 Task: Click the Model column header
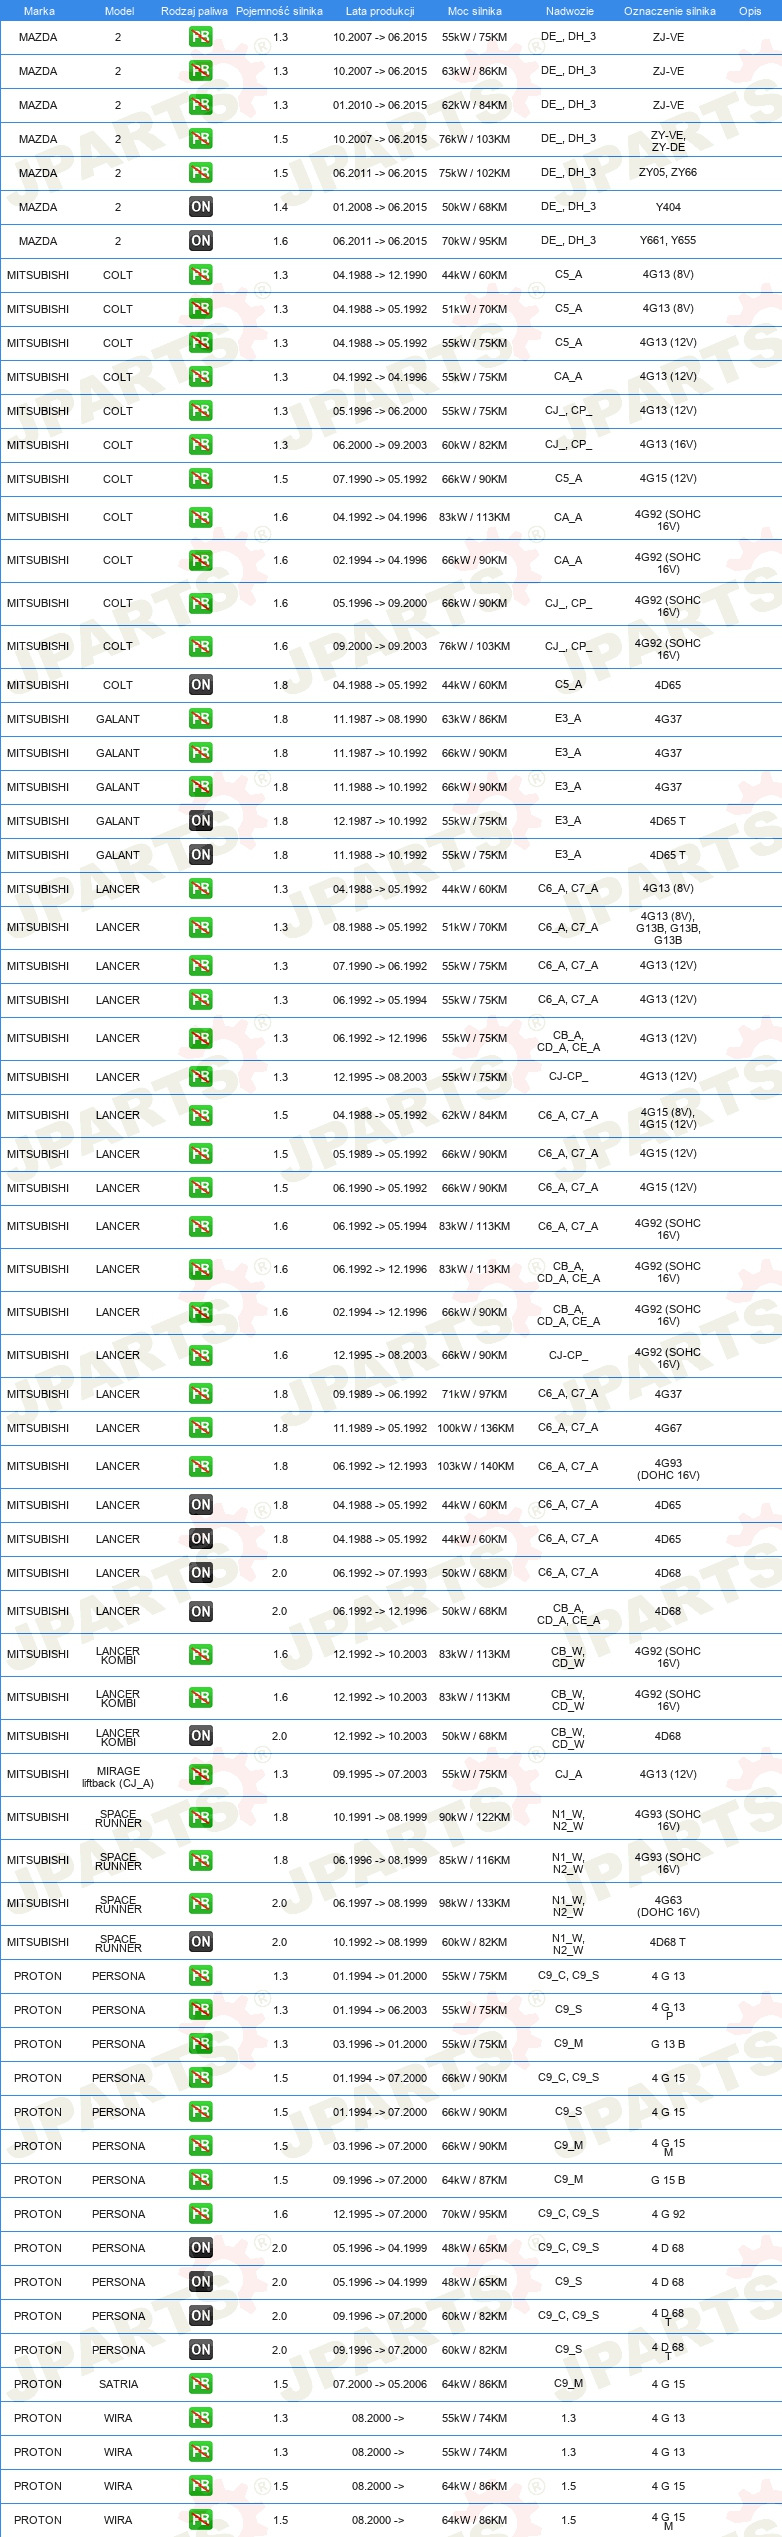click(x=119, y=11)
